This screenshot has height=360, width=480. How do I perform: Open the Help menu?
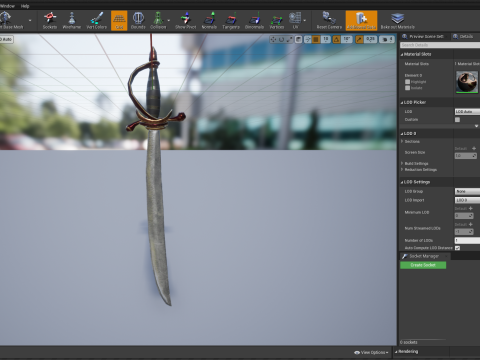click(25, 6)
